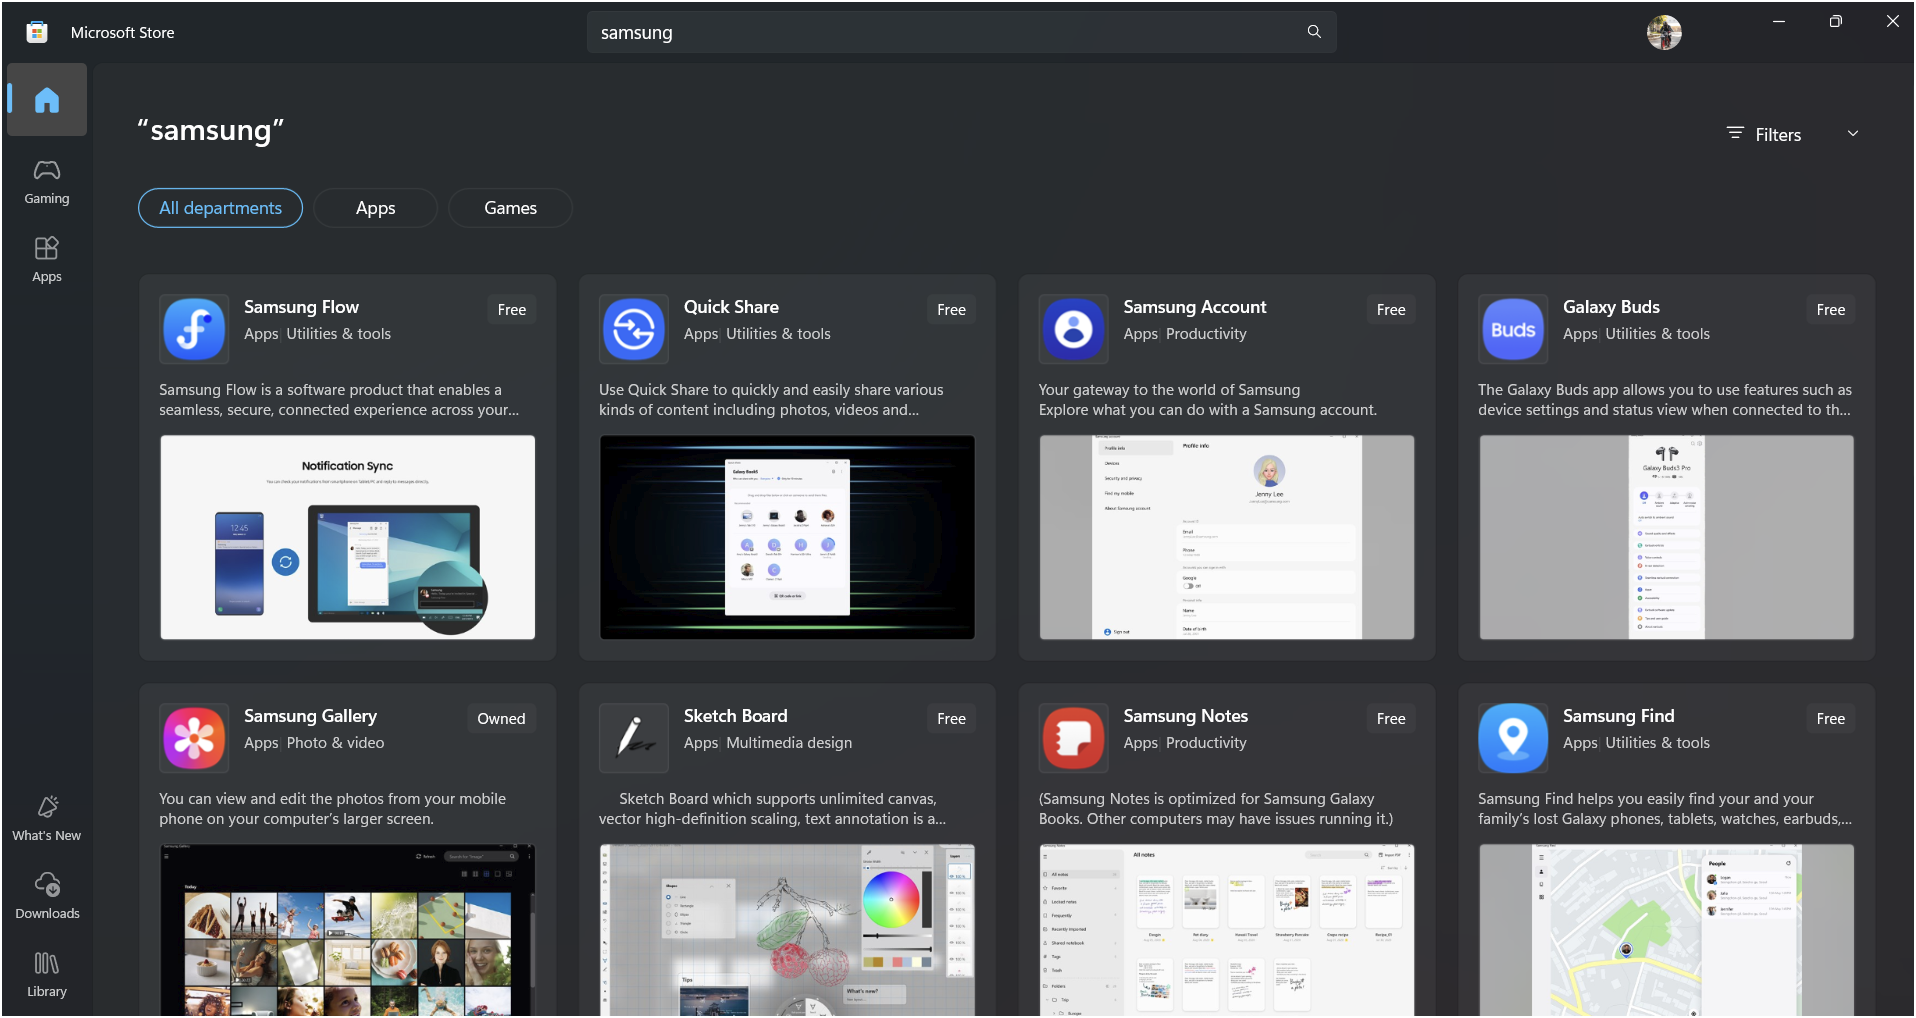
Task: Open the Downloads page
Action: point(47,897)
